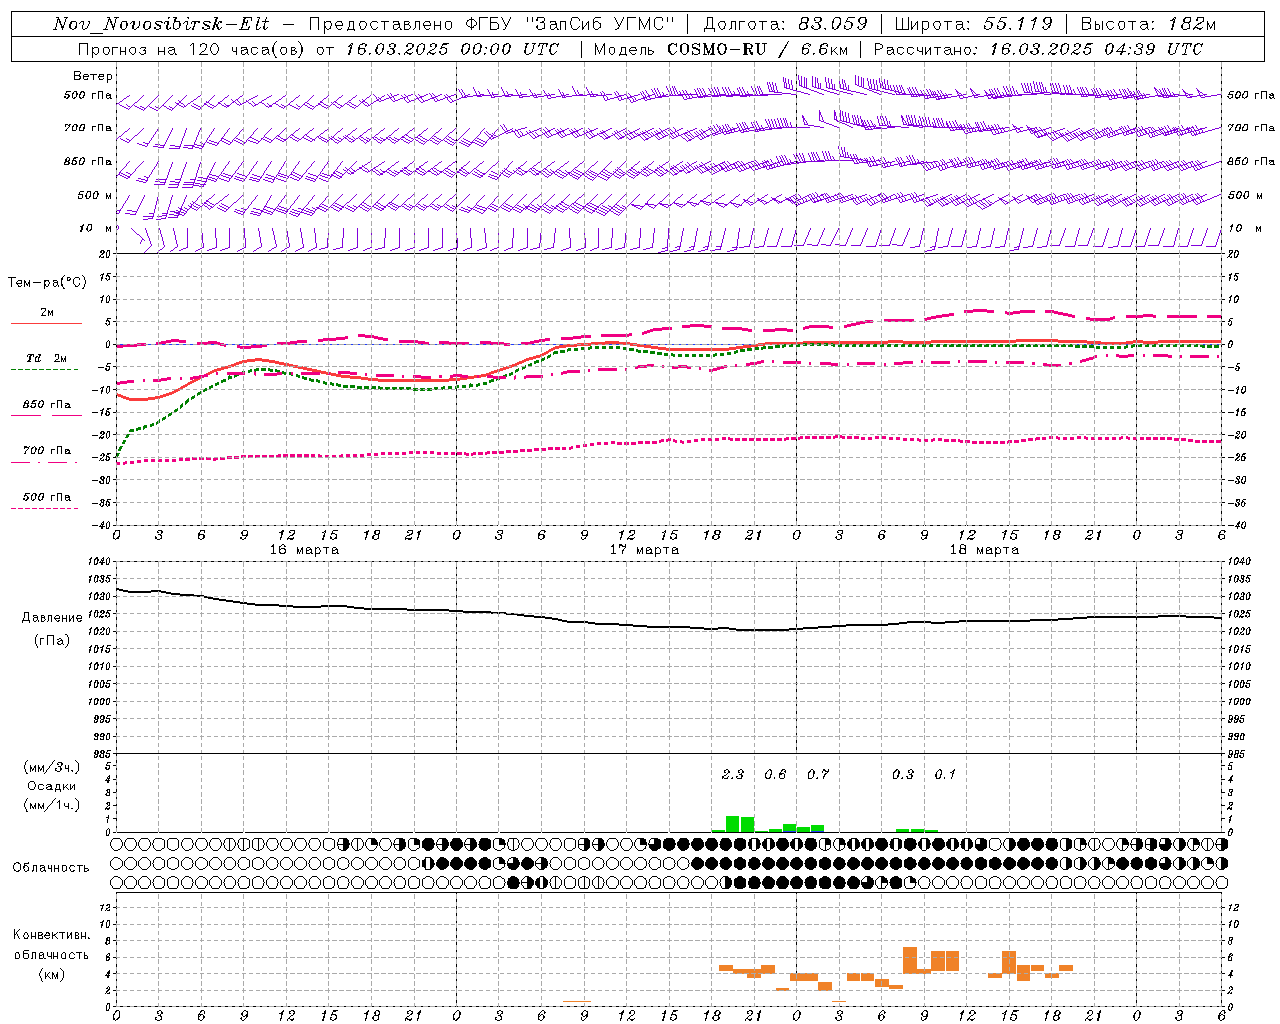Click the (мм/1ч.) precipitation unit label

52,805
